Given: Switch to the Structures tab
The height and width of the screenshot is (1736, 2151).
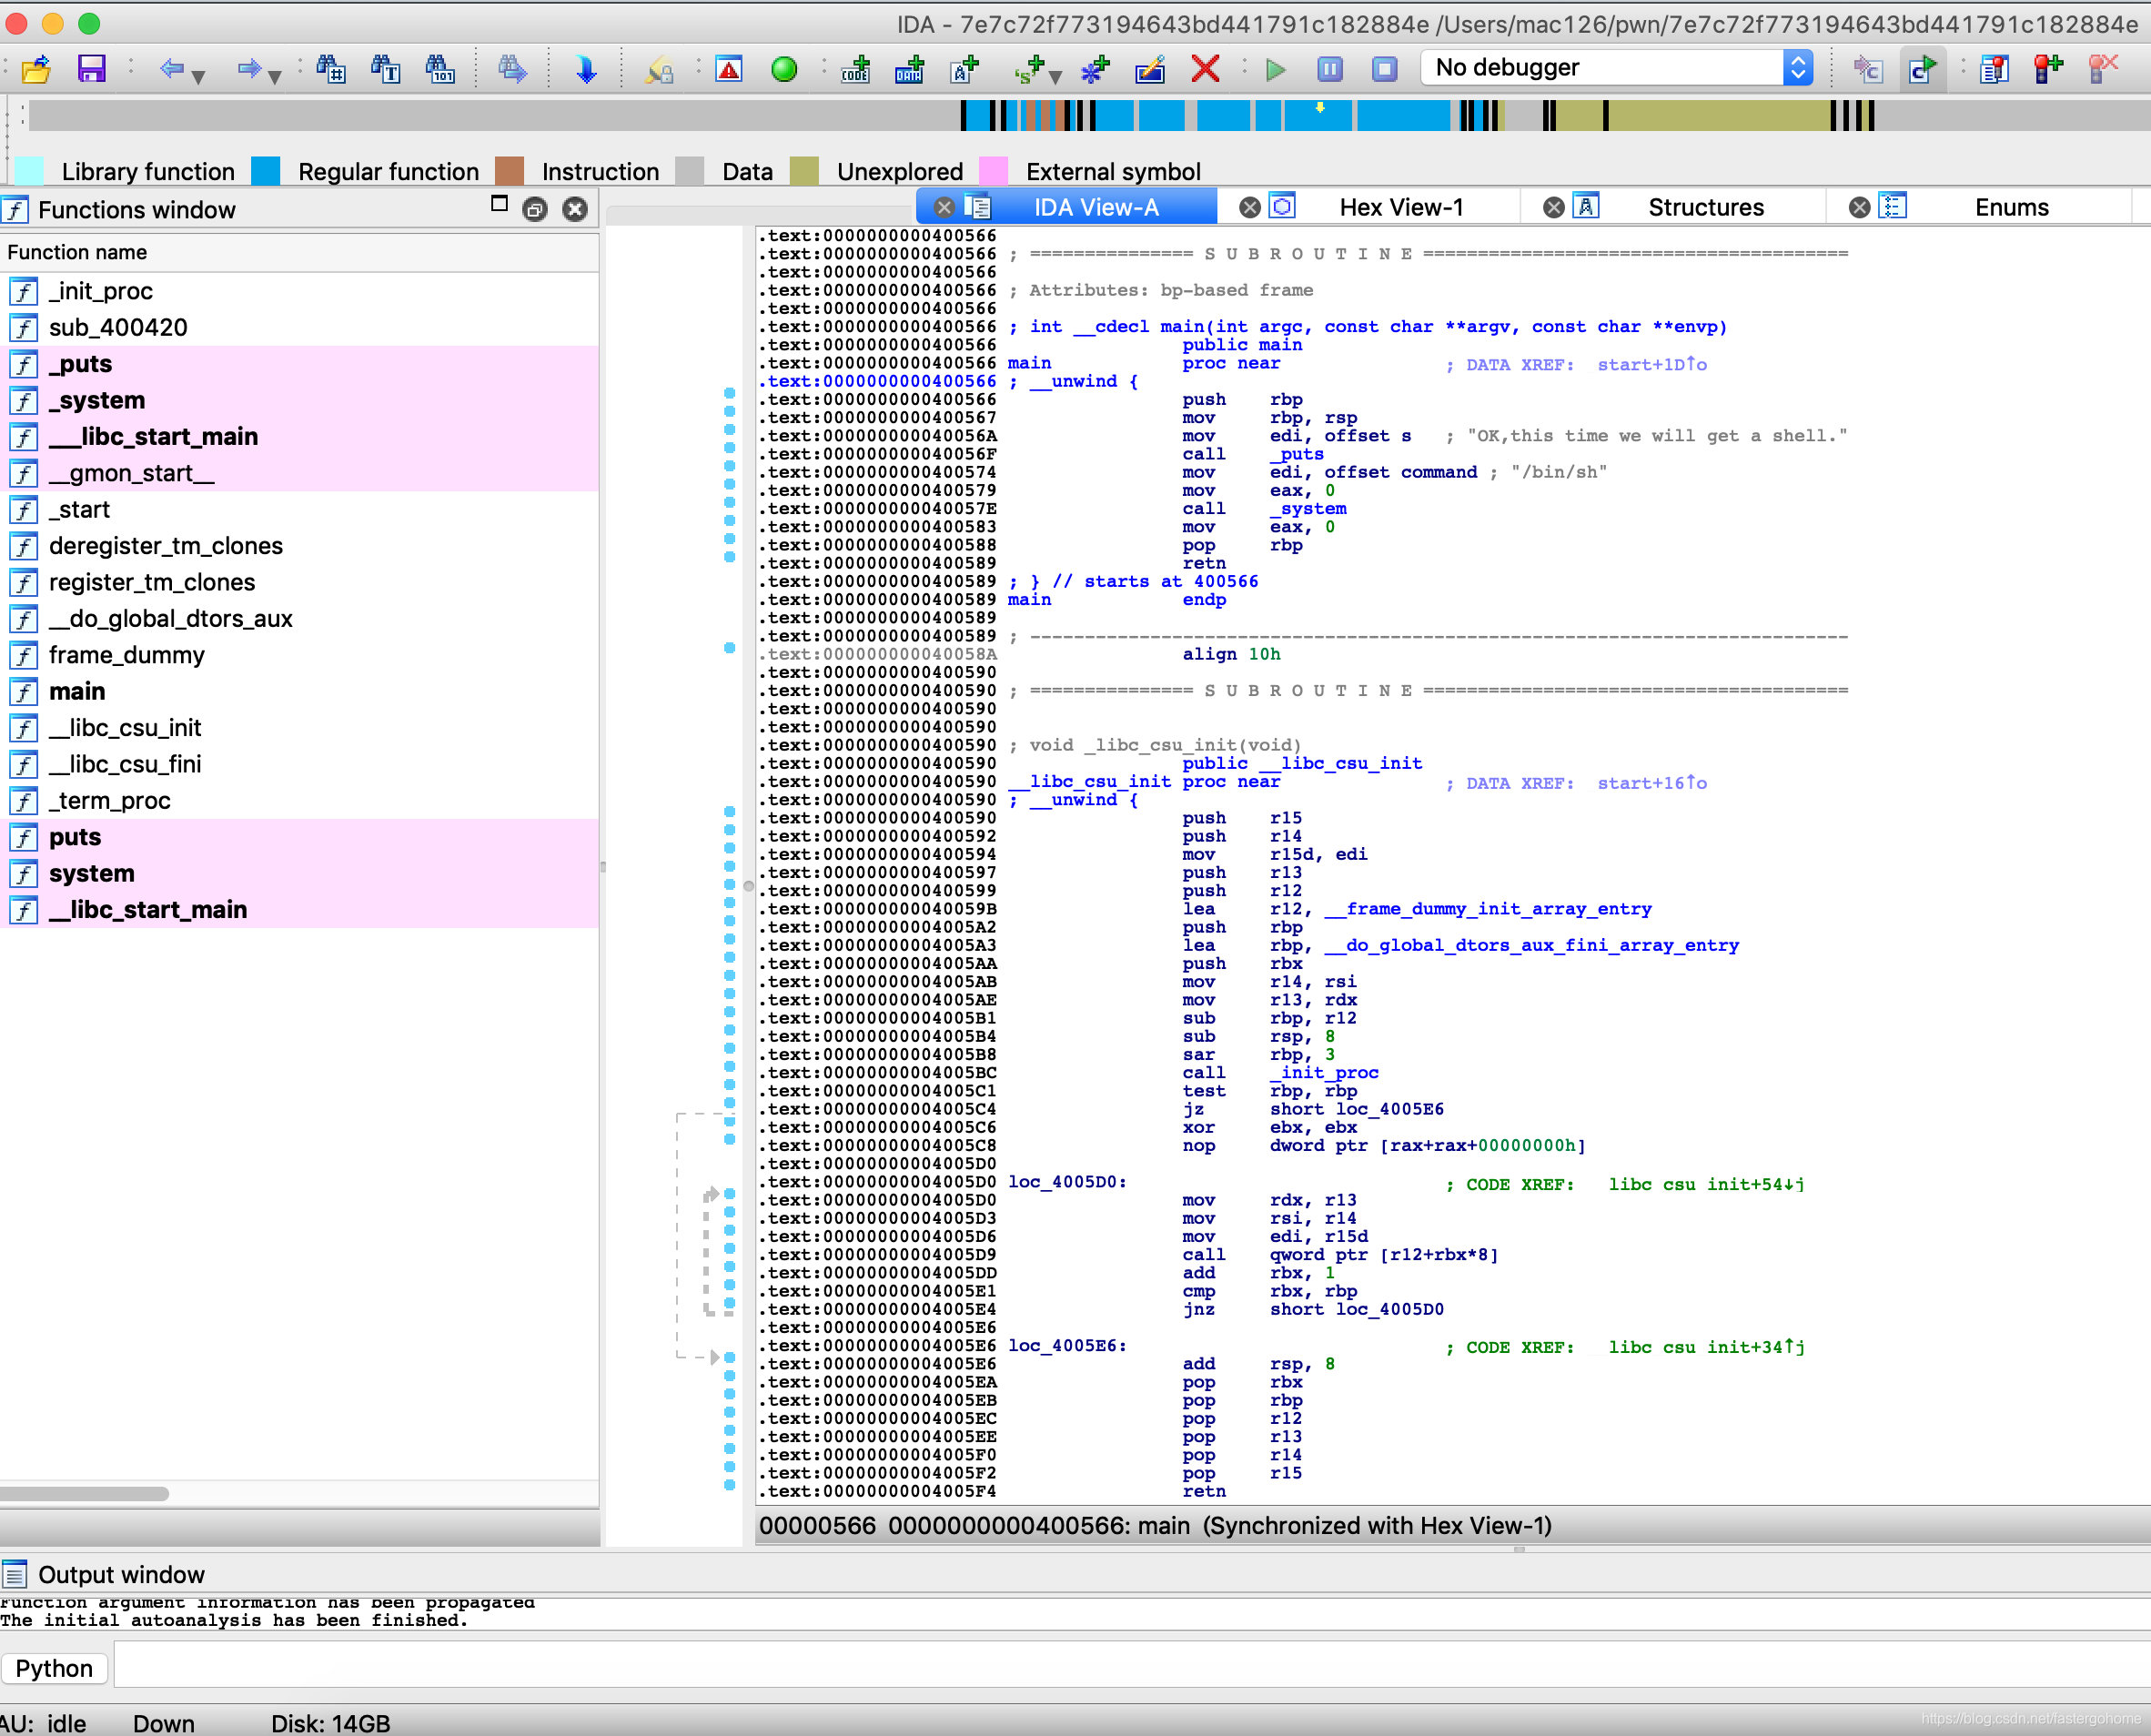Looking at the screenshot, I should tap(1705, 207).
